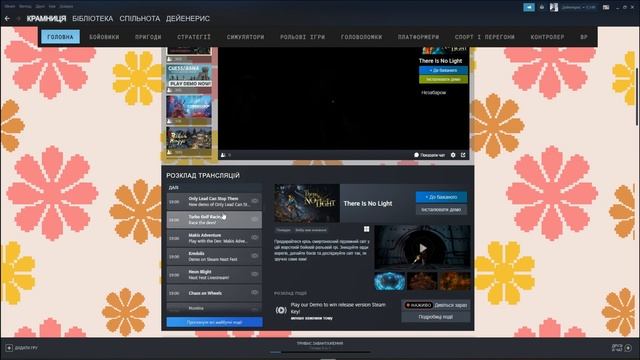This screenshot has height=360, width=640.
Task: Select the КОНТРОЛЕР category tab
Action: 547,37
